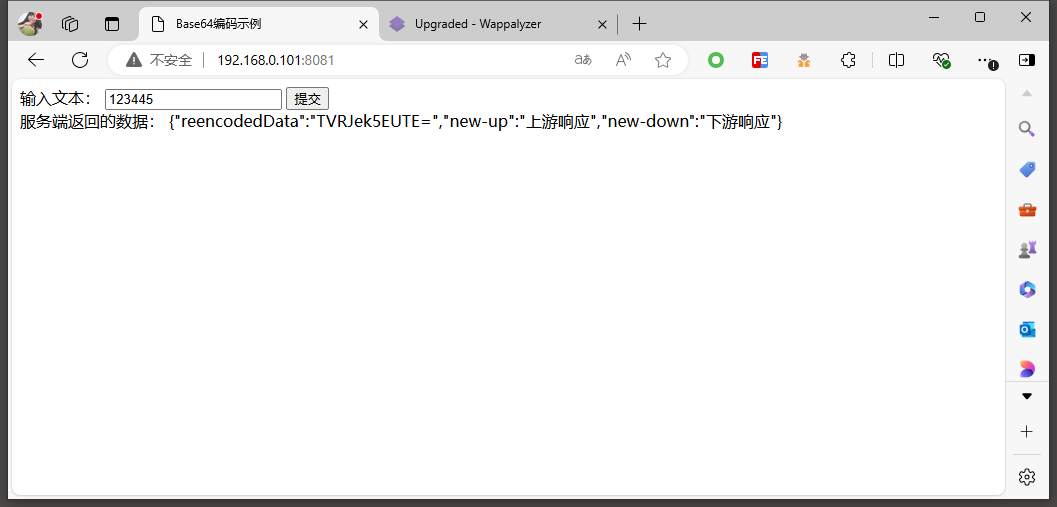Collapse sidebar list with up arrow
1057x507 pixels.
(x=1027, y=93)
